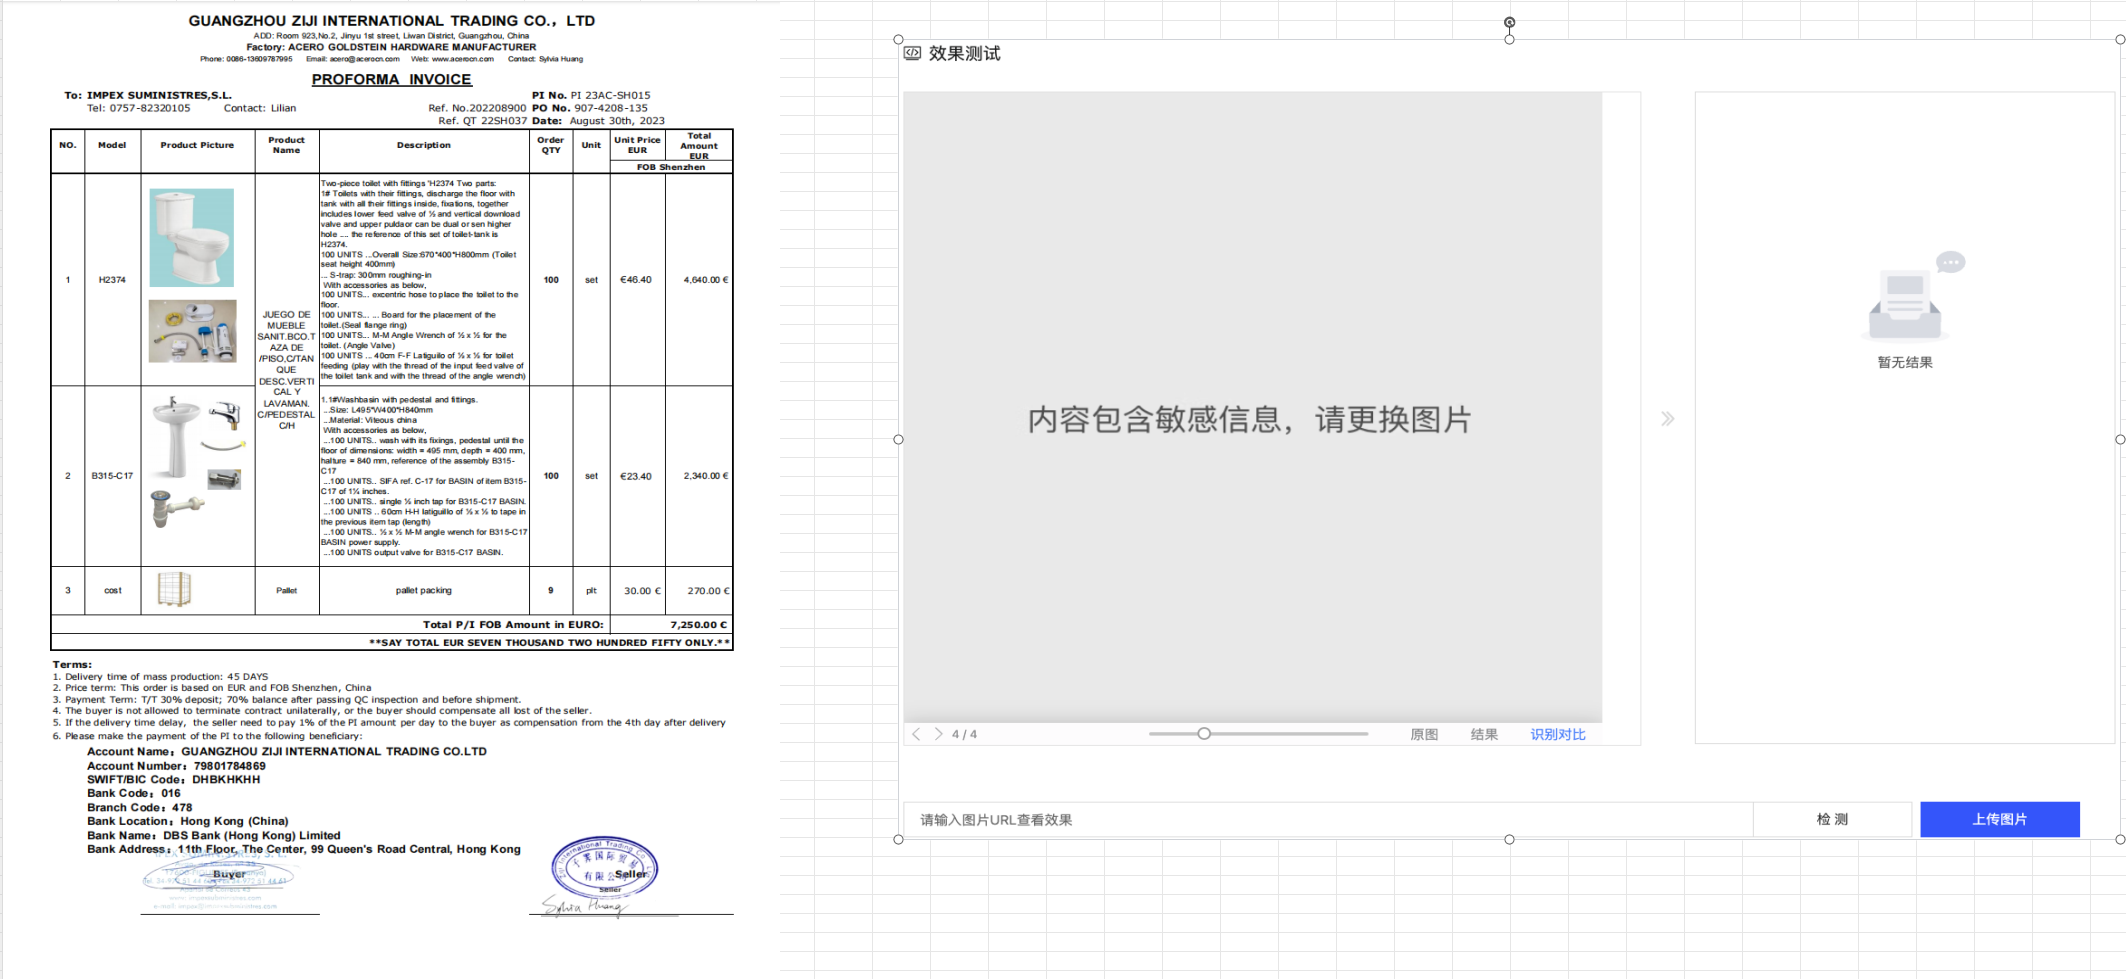The width and height of the screenshot is (2126, 979).
Task: Click the FOB Shenzhen header cell
Action: tap(671, 167)
